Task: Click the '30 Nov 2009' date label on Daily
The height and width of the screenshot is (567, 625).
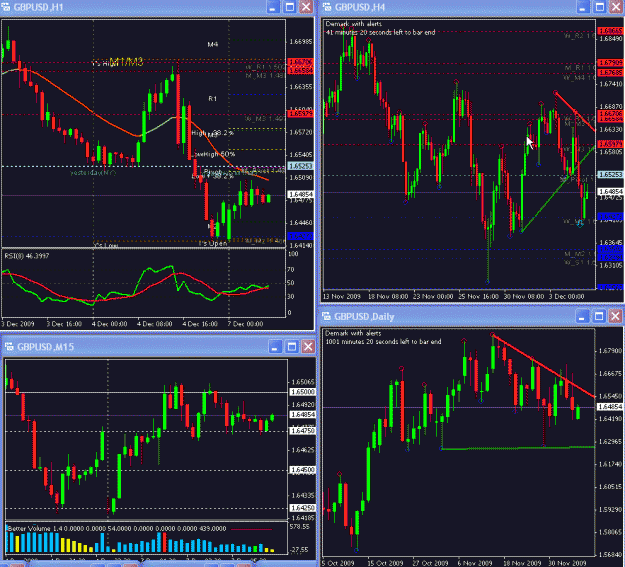Action: [x=567, y=563]
